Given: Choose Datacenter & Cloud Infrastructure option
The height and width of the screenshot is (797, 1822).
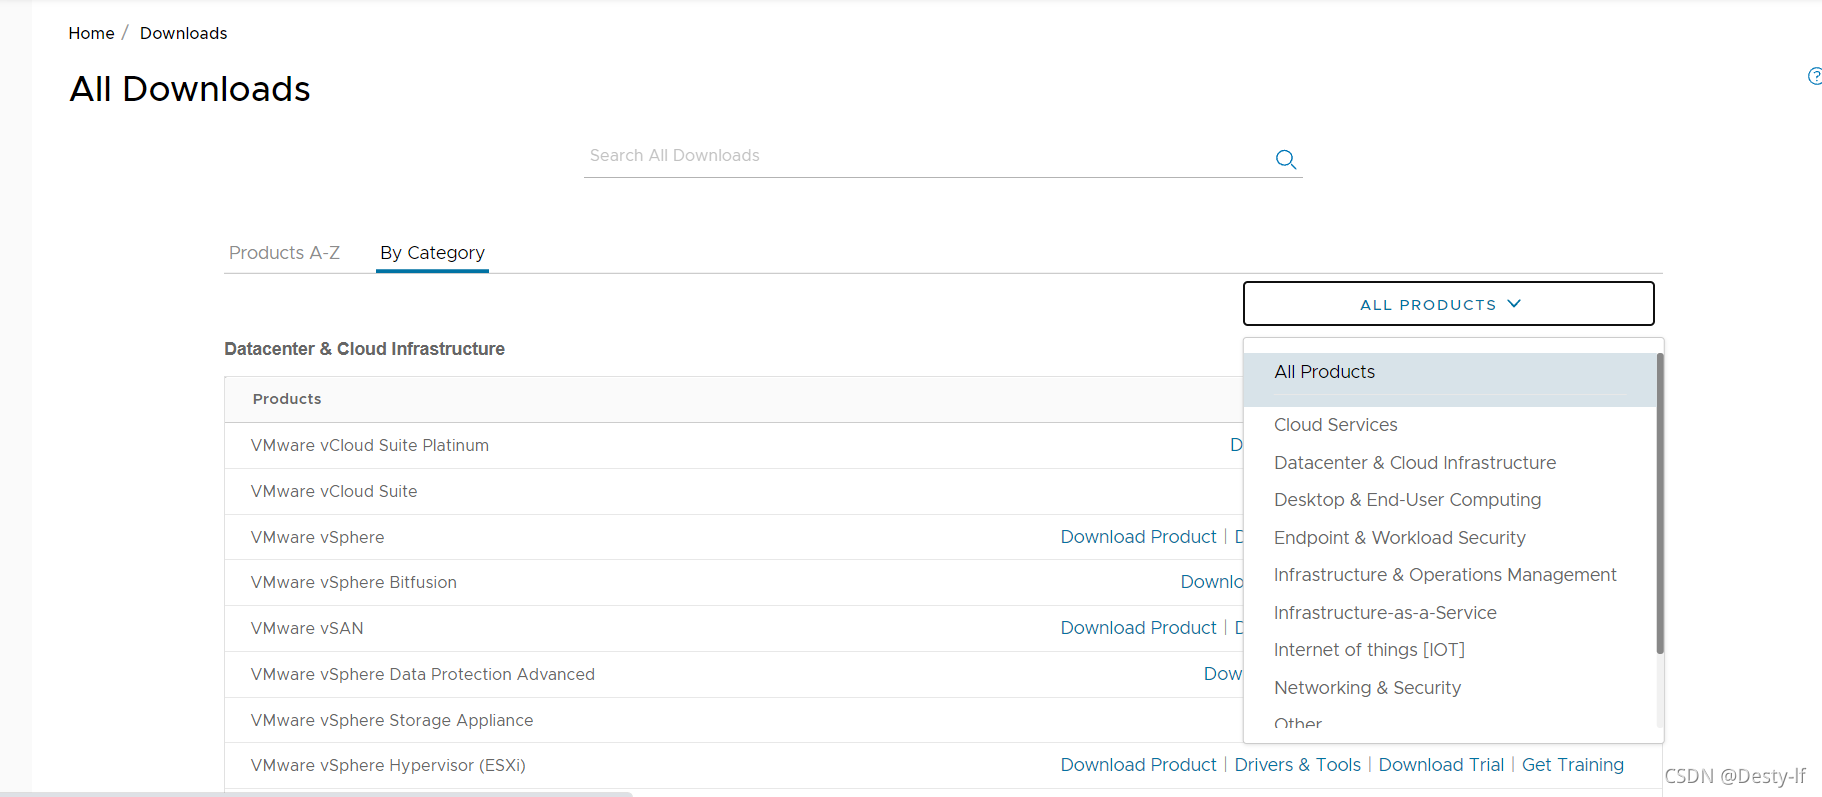Looking at the screenshot, I should (x=1415, y=463).
